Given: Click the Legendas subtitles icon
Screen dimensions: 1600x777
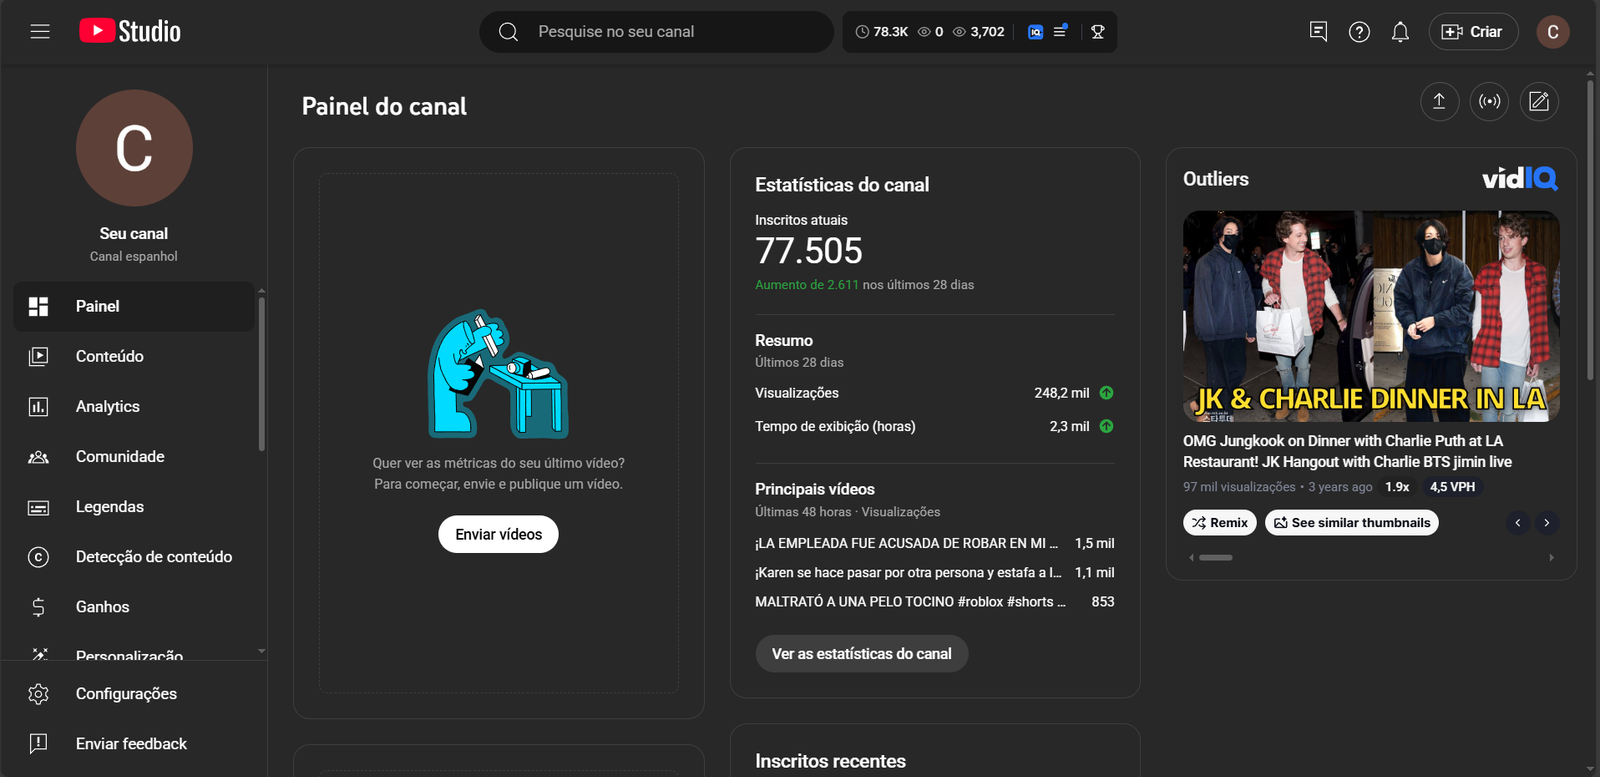Looking at the screenshot, I should (x=38, y=507).
